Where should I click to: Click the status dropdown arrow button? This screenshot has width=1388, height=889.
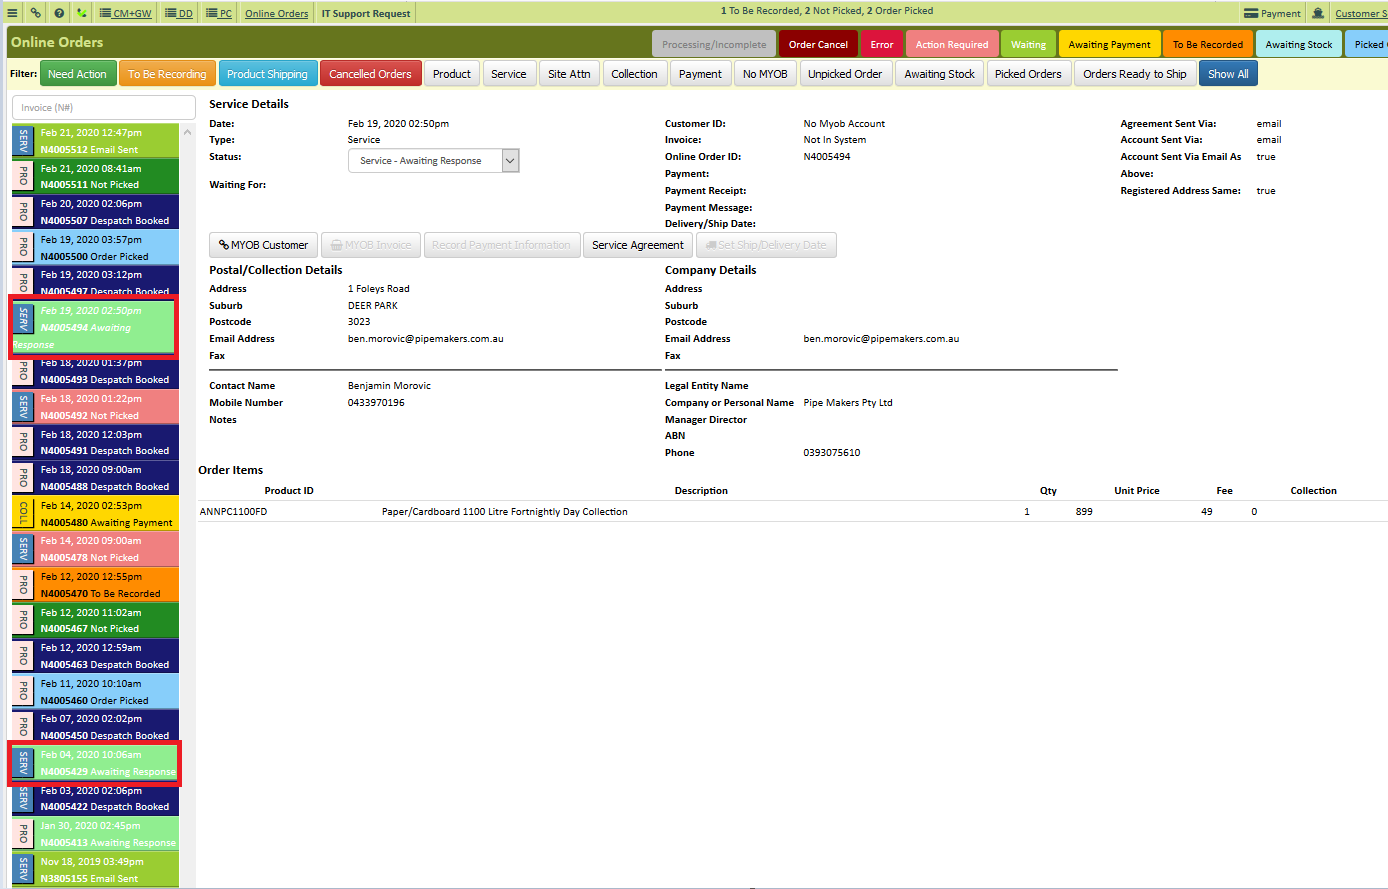click(510, 161)
